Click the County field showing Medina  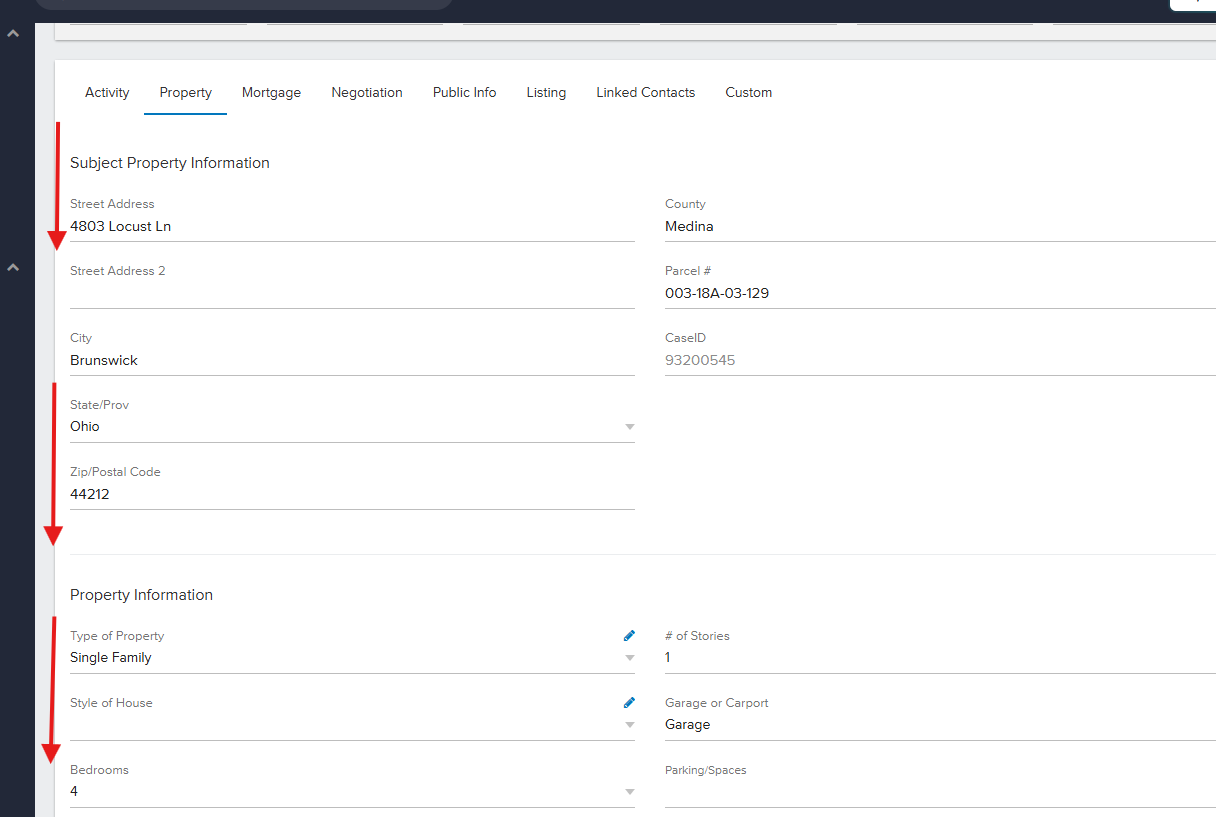[938, 227]
